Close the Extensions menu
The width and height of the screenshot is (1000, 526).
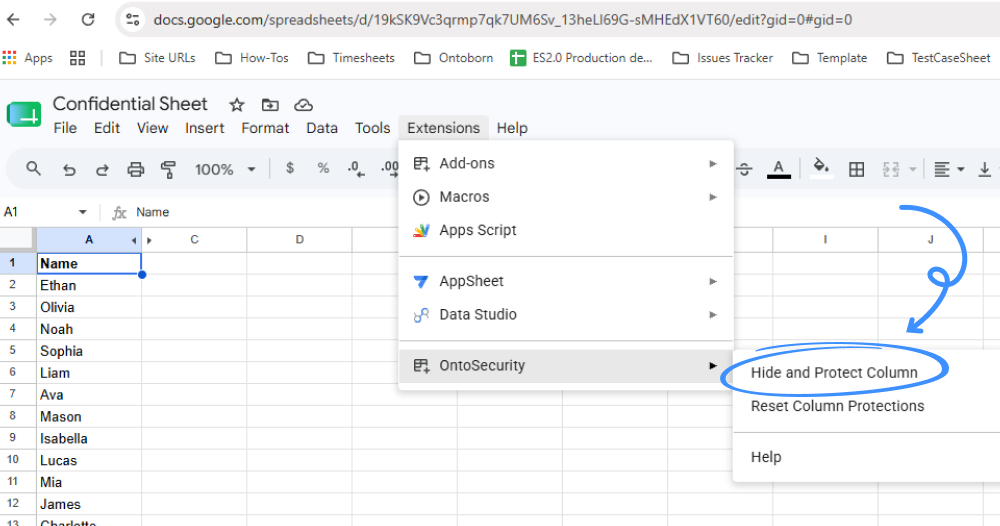coord(443,128)
